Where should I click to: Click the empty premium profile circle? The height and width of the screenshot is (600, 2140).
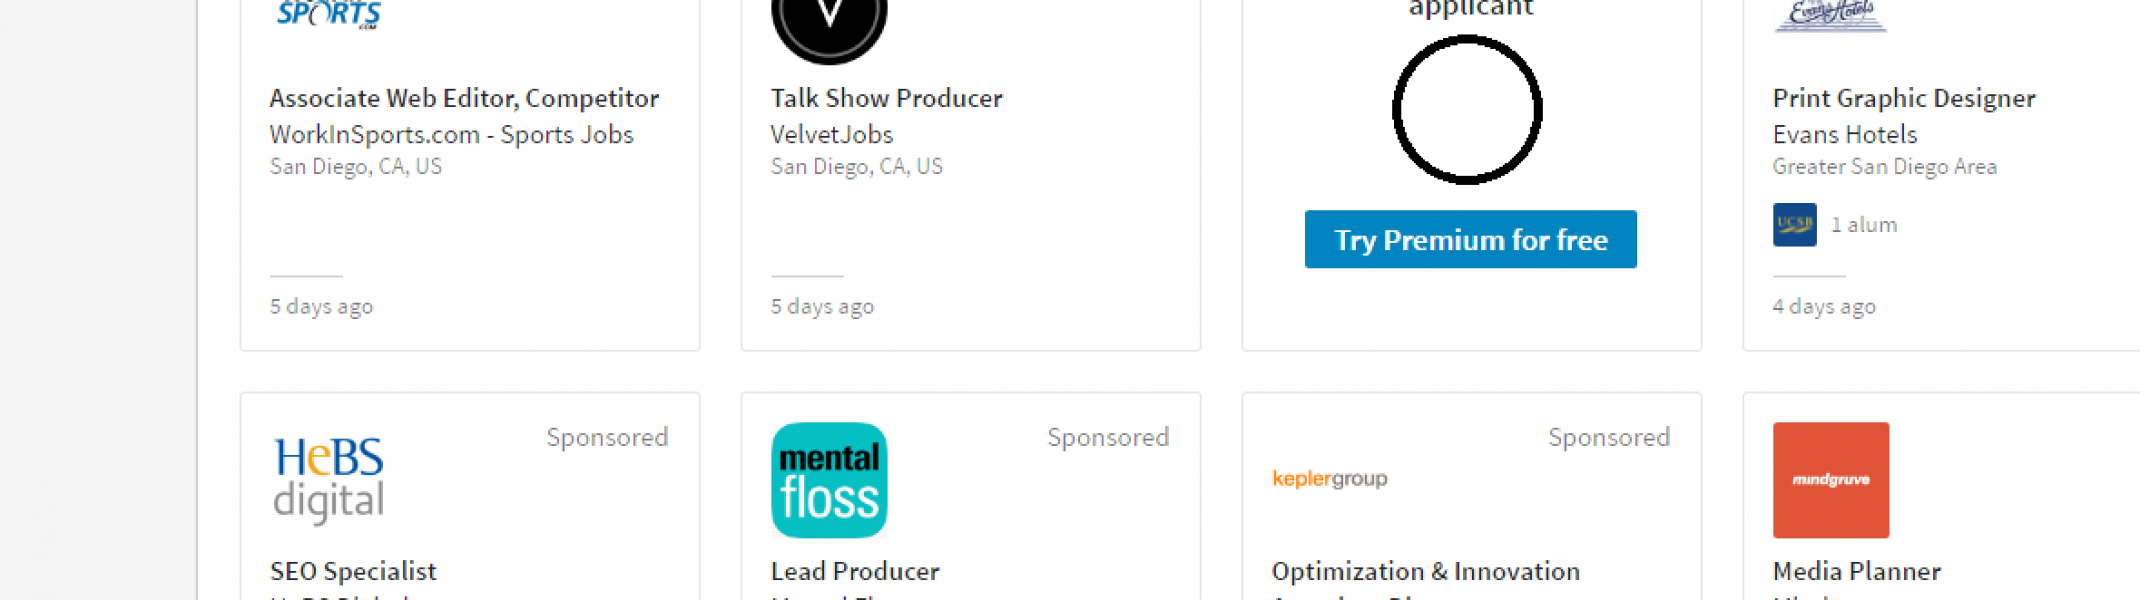(1467, 110)
